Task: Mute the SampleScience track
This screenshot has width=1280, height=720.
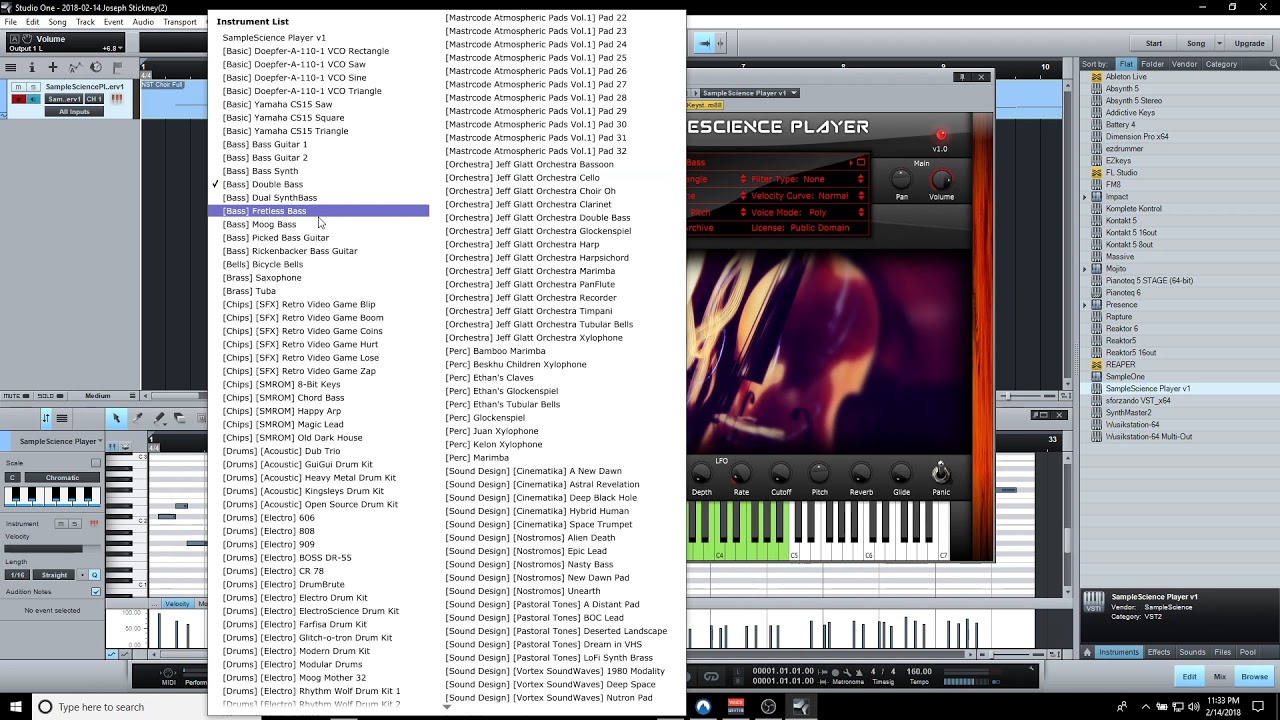Action: (18, 87)
